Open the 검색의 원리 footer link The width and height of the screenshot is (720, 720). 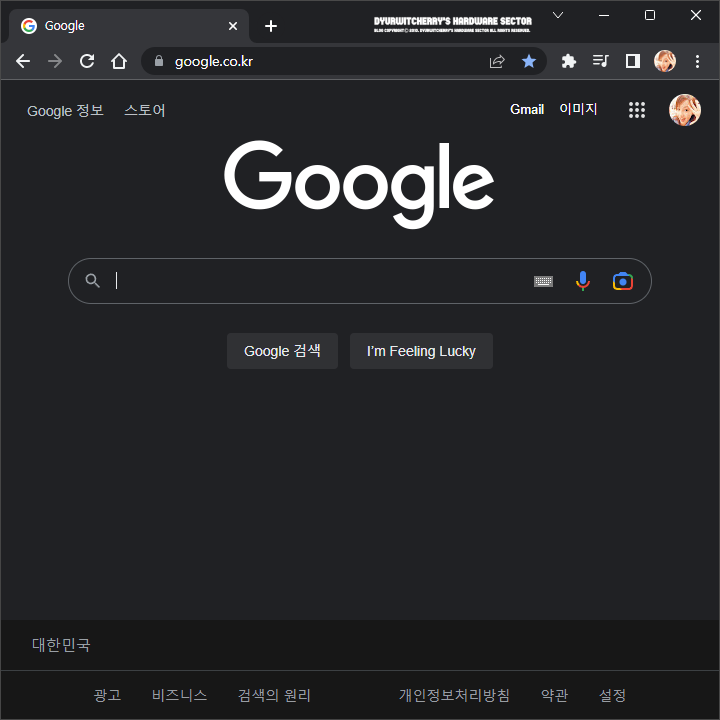pos(274,695)
